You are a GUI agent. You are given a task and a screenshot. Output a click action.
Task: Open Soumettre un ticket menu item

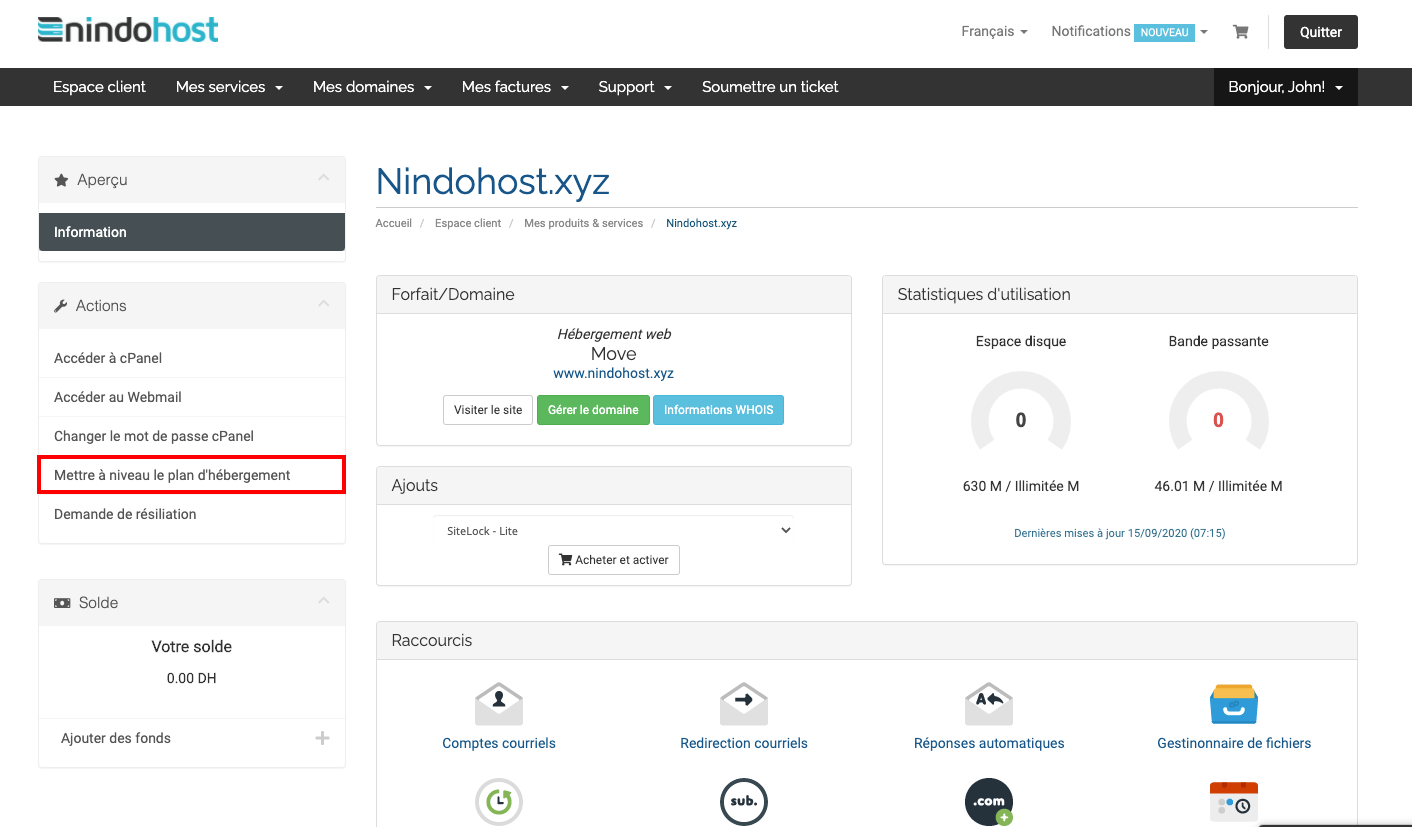pyautogui.click(x=770, y=87)
